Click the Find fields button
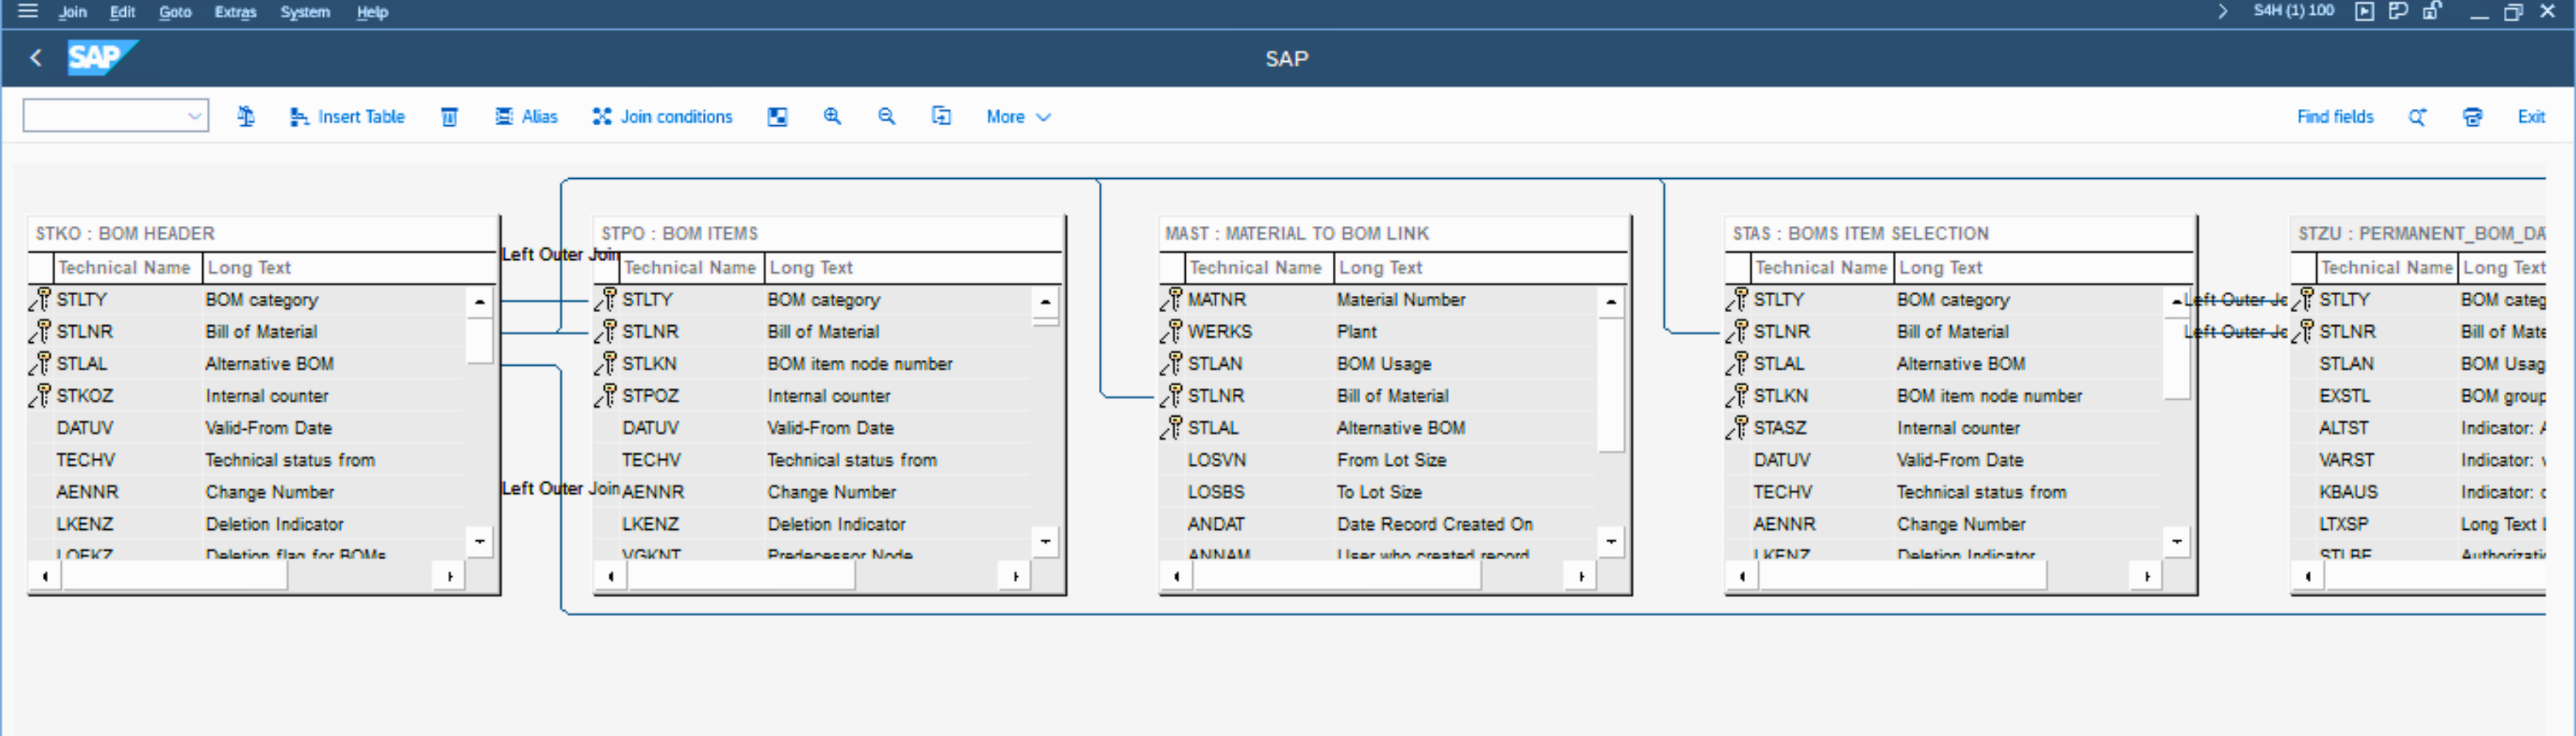The height and width of the screenshot is (736, 2576). coord(2334,117)
